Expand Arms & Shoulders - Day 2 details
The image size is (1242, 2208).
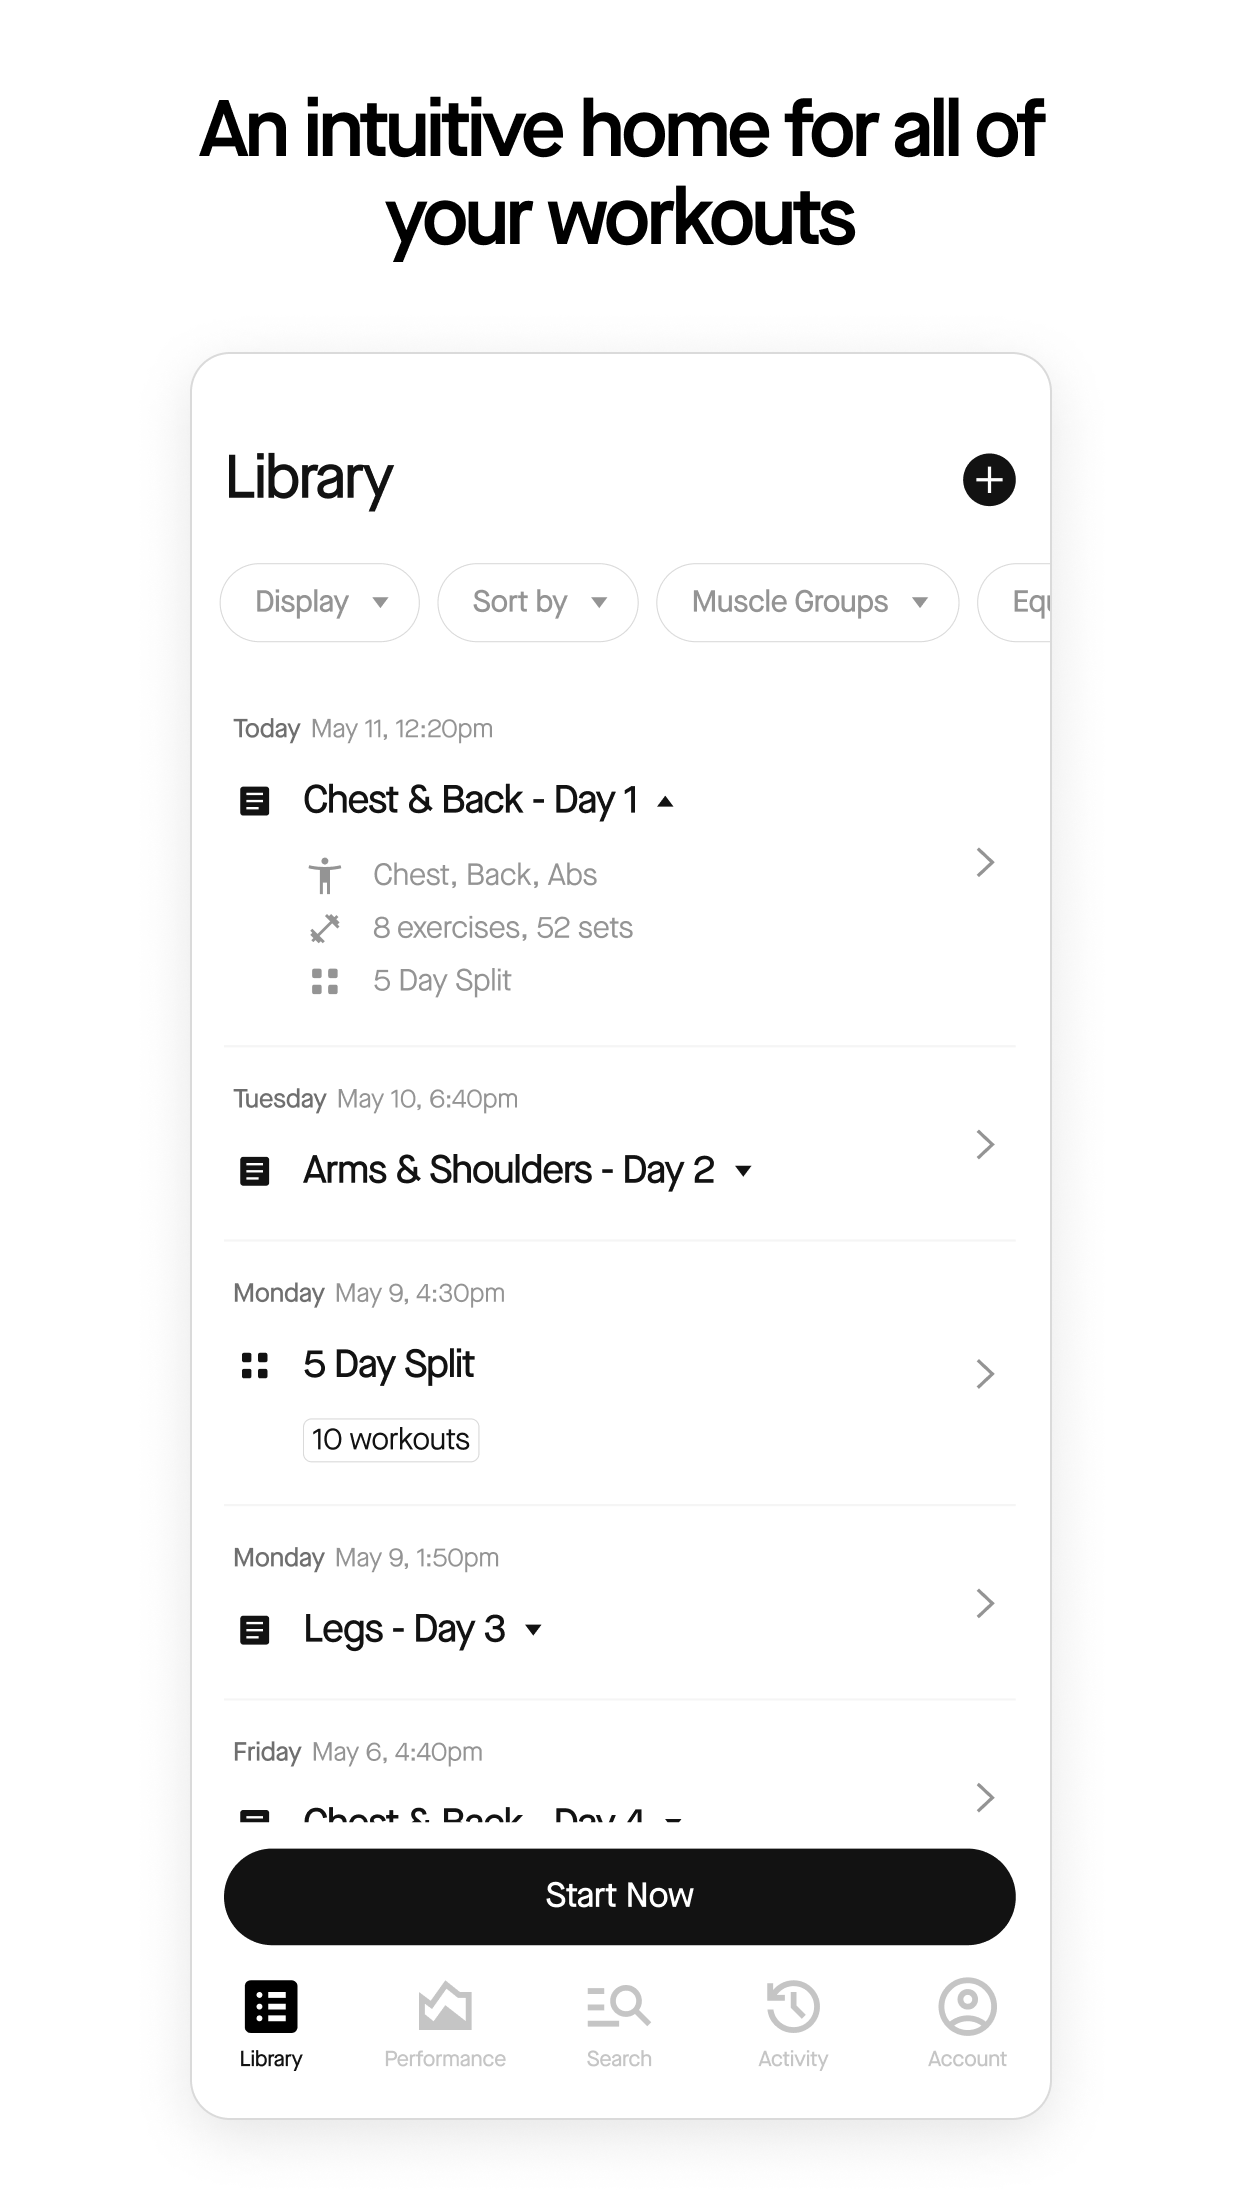coord(743,1171)
